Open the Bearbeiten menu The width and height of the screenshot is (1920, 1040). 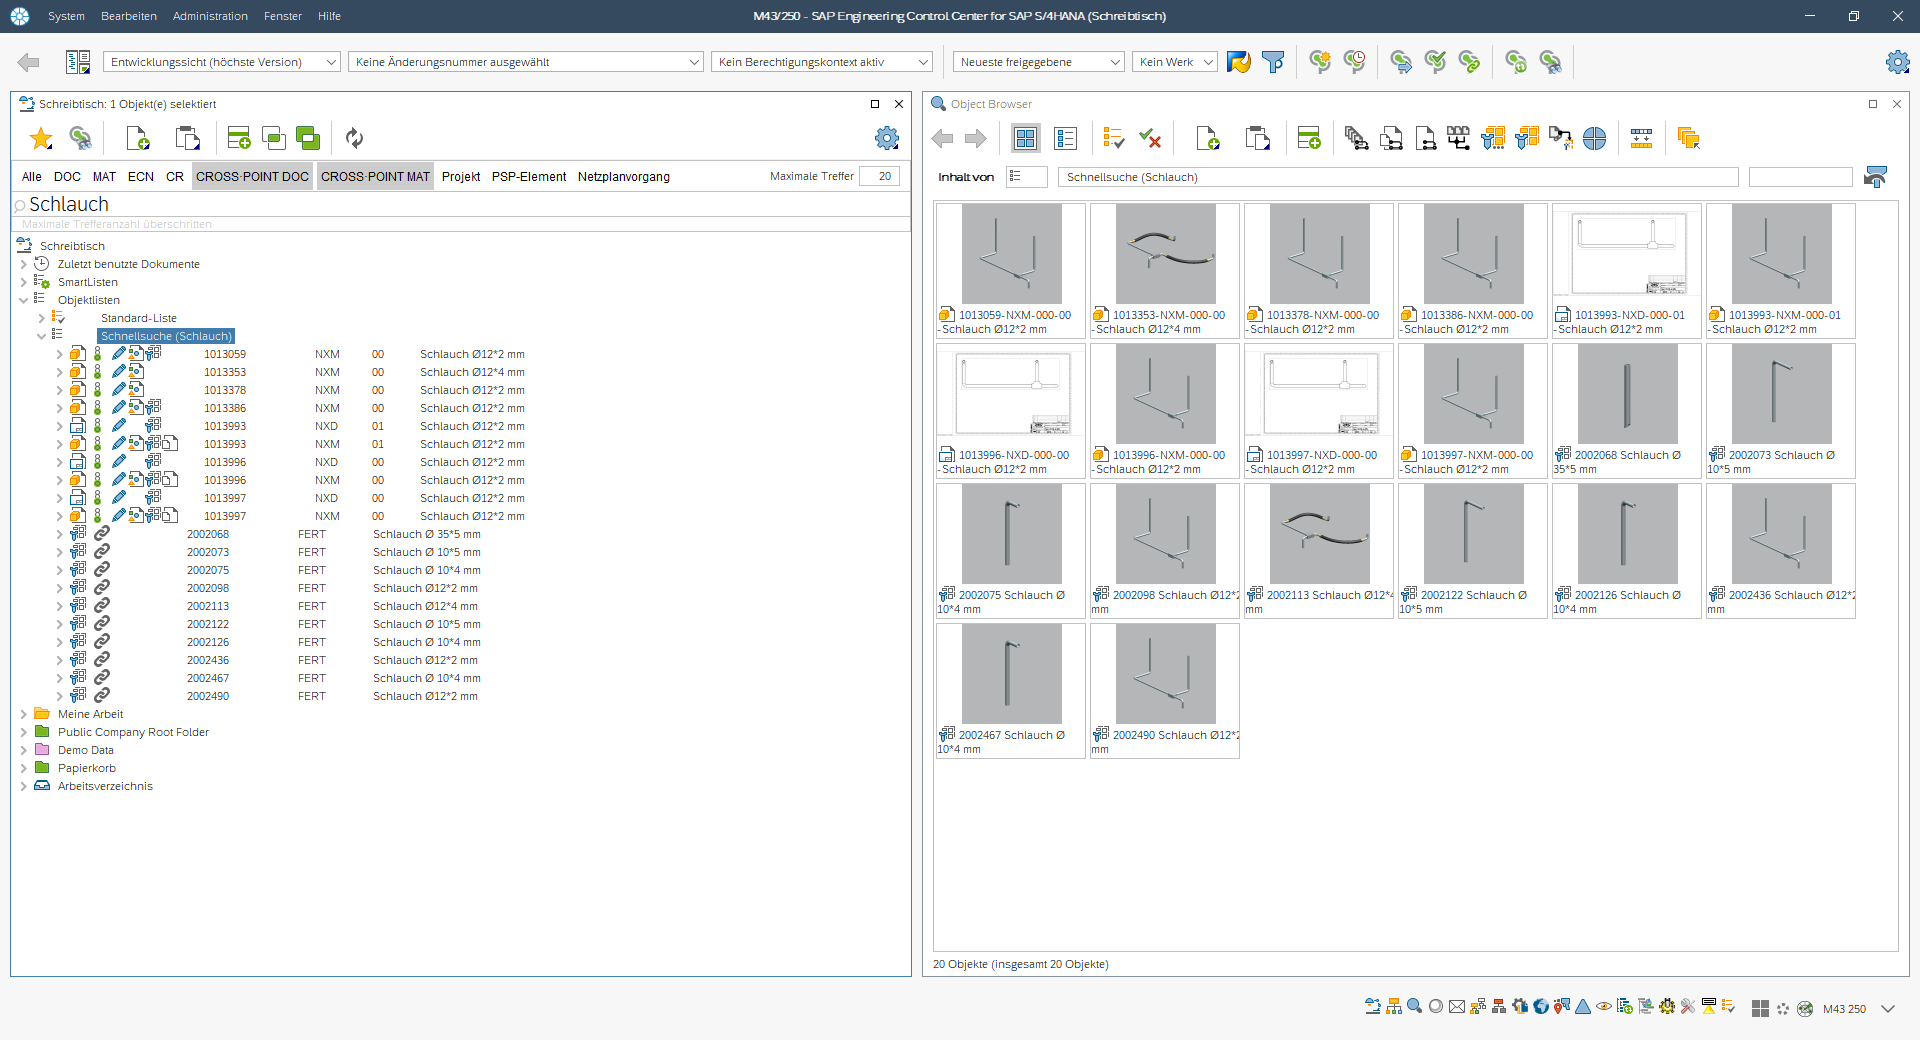click(129, 16)
